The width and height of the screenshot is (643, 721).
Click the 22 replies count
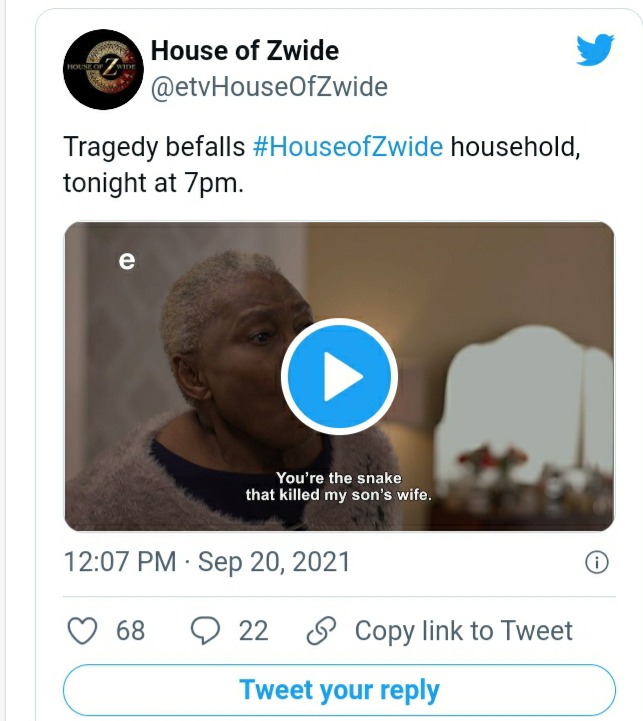pyautogui.click(x=253, y=630)
